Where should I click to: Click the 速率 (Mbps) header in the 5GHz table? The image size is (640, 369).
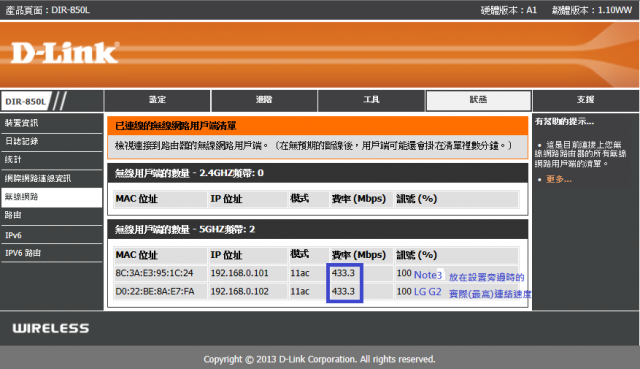point(359,255)
